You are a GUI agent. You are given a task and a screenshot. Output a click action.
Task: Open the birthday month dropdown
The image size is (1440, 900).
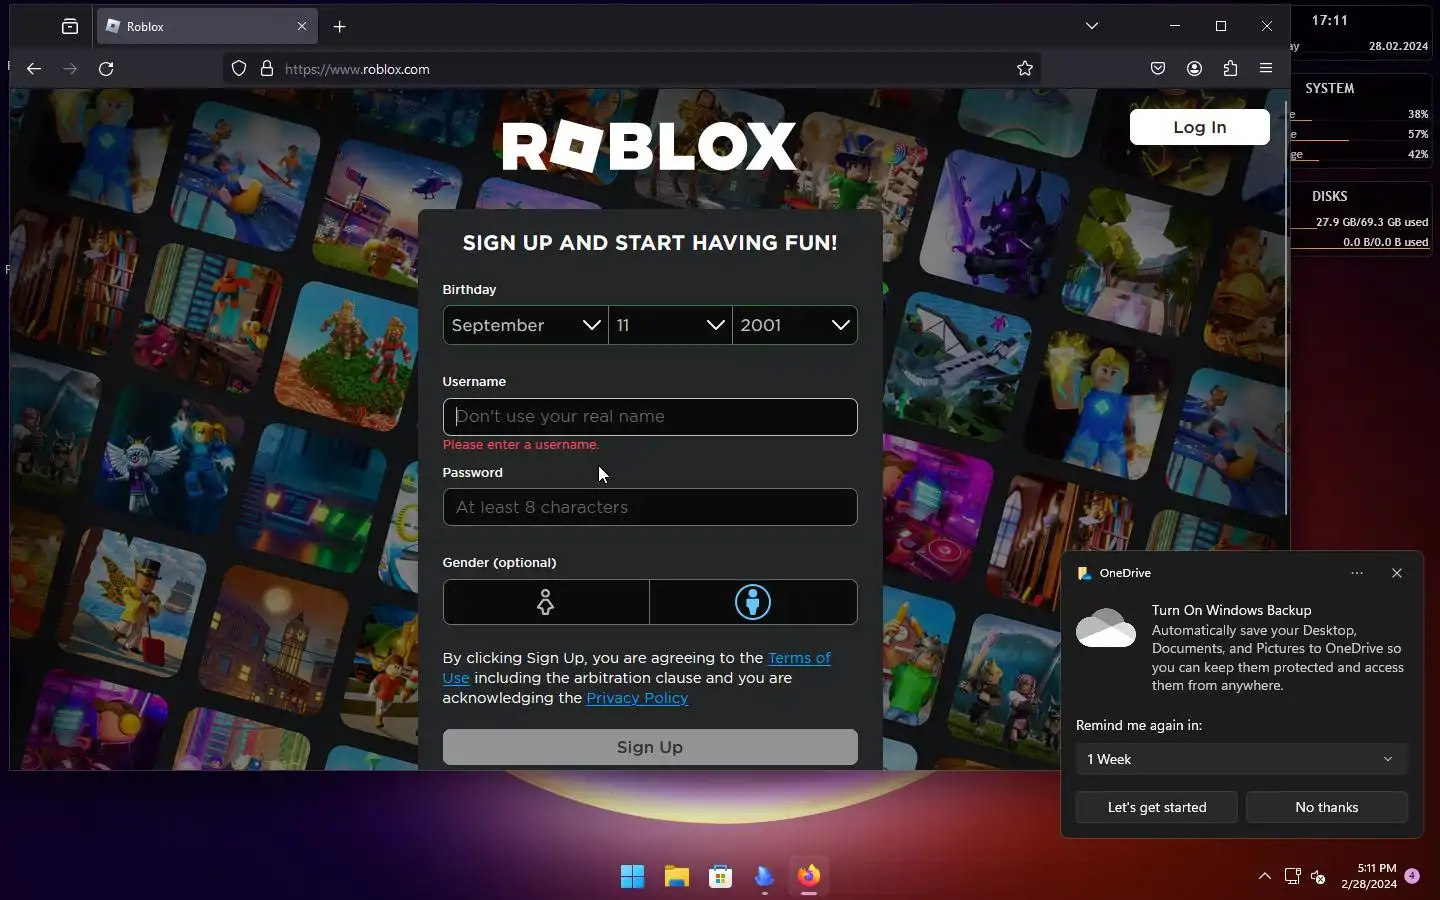(x=526, y=325)
